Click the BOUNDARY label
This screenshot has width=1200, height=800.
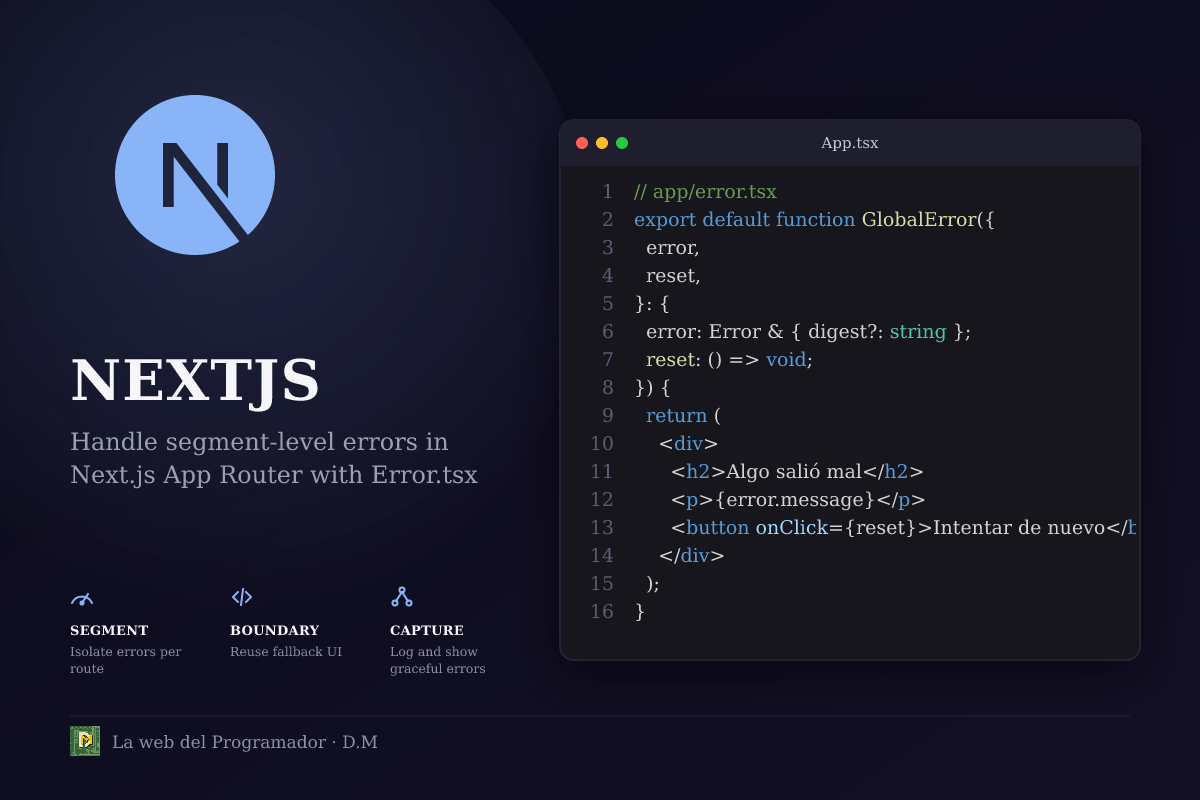(275, 631)
